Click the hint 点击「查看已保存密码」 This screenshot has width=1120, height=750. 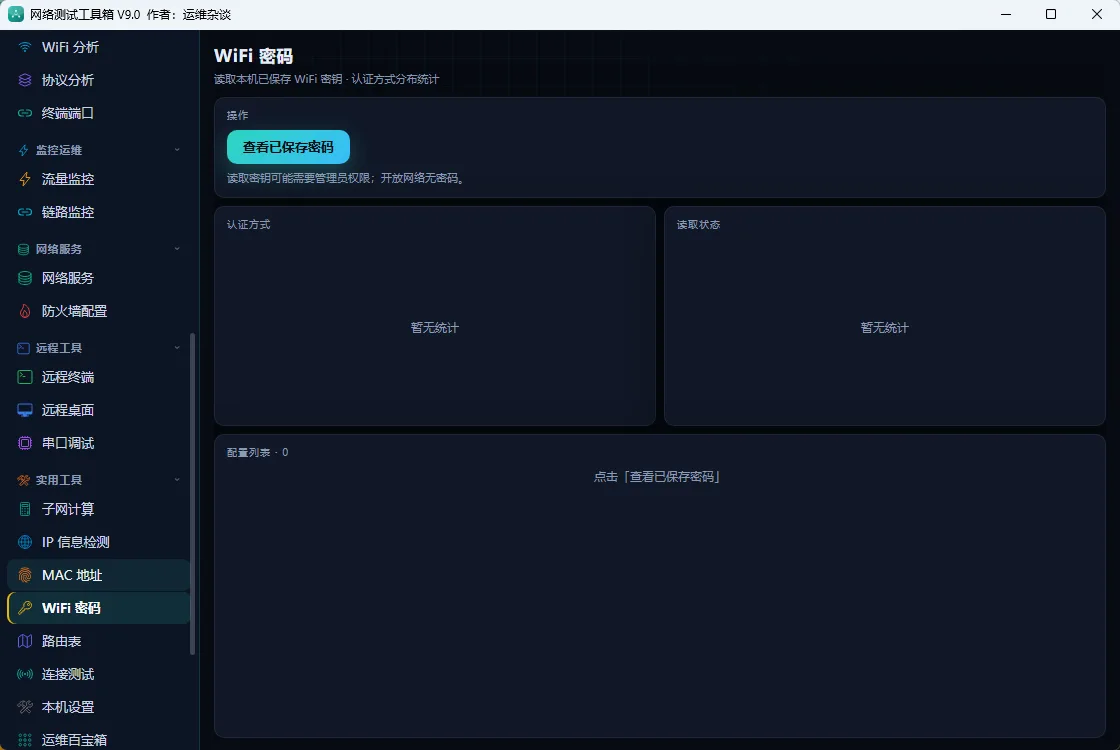[657, 476]
